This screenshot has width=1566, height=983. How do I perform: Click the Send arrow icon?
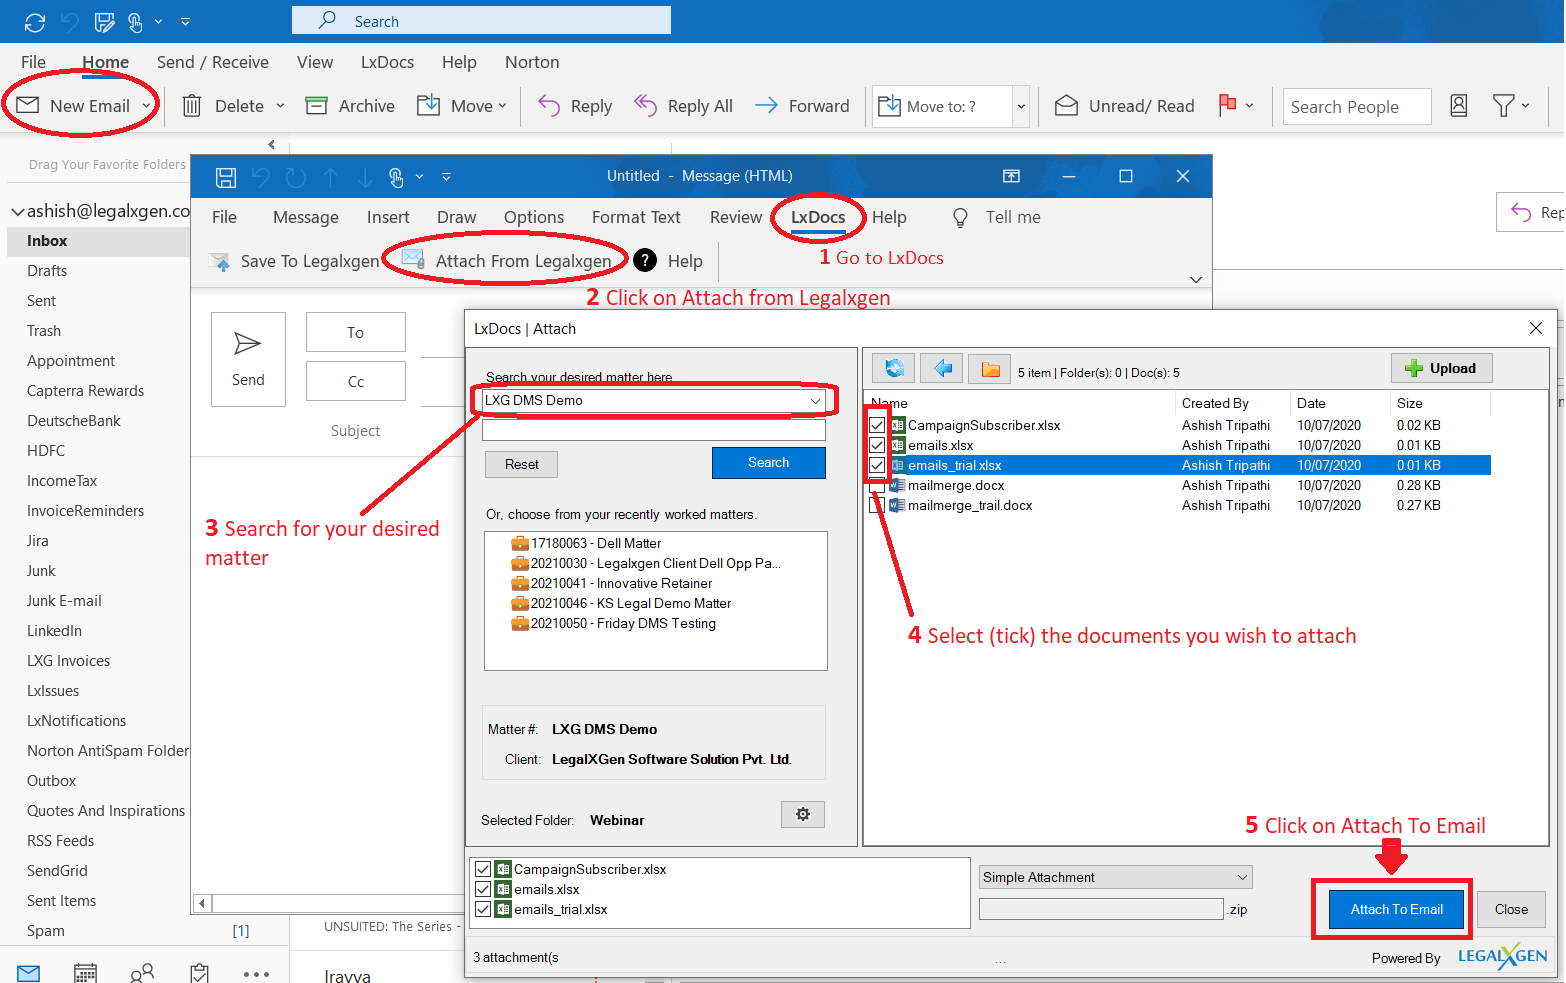(x=247, y=345)
